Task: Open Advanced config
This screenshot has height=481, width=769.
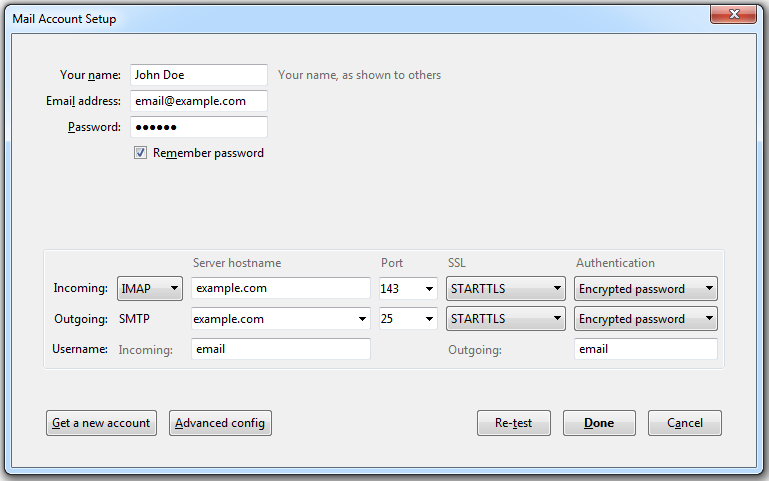Action: point(220,423)
